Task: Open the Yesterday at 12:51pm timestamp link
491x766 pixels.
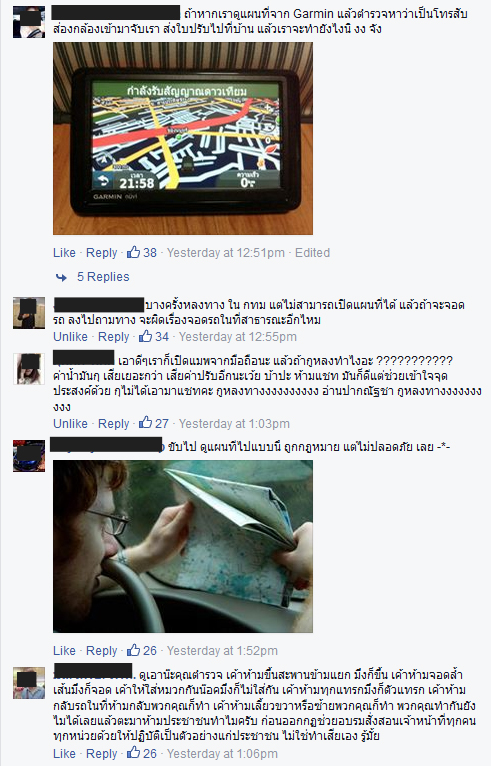Action: click(226, 253)
